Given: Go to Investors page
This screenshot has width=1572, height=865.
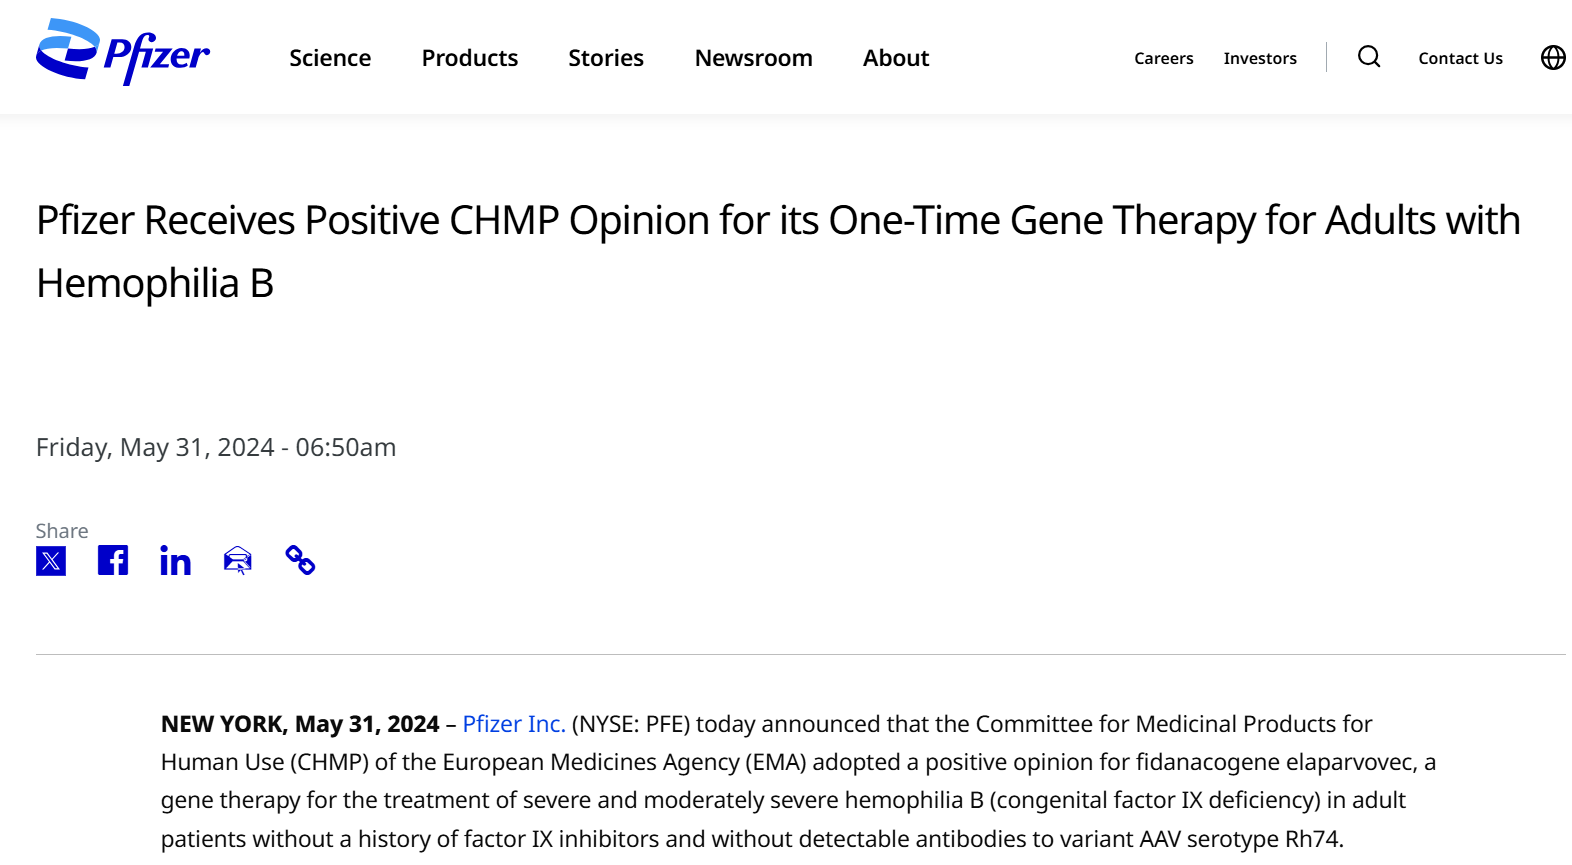Looking at the screenshot, I should pos(1260,58).
